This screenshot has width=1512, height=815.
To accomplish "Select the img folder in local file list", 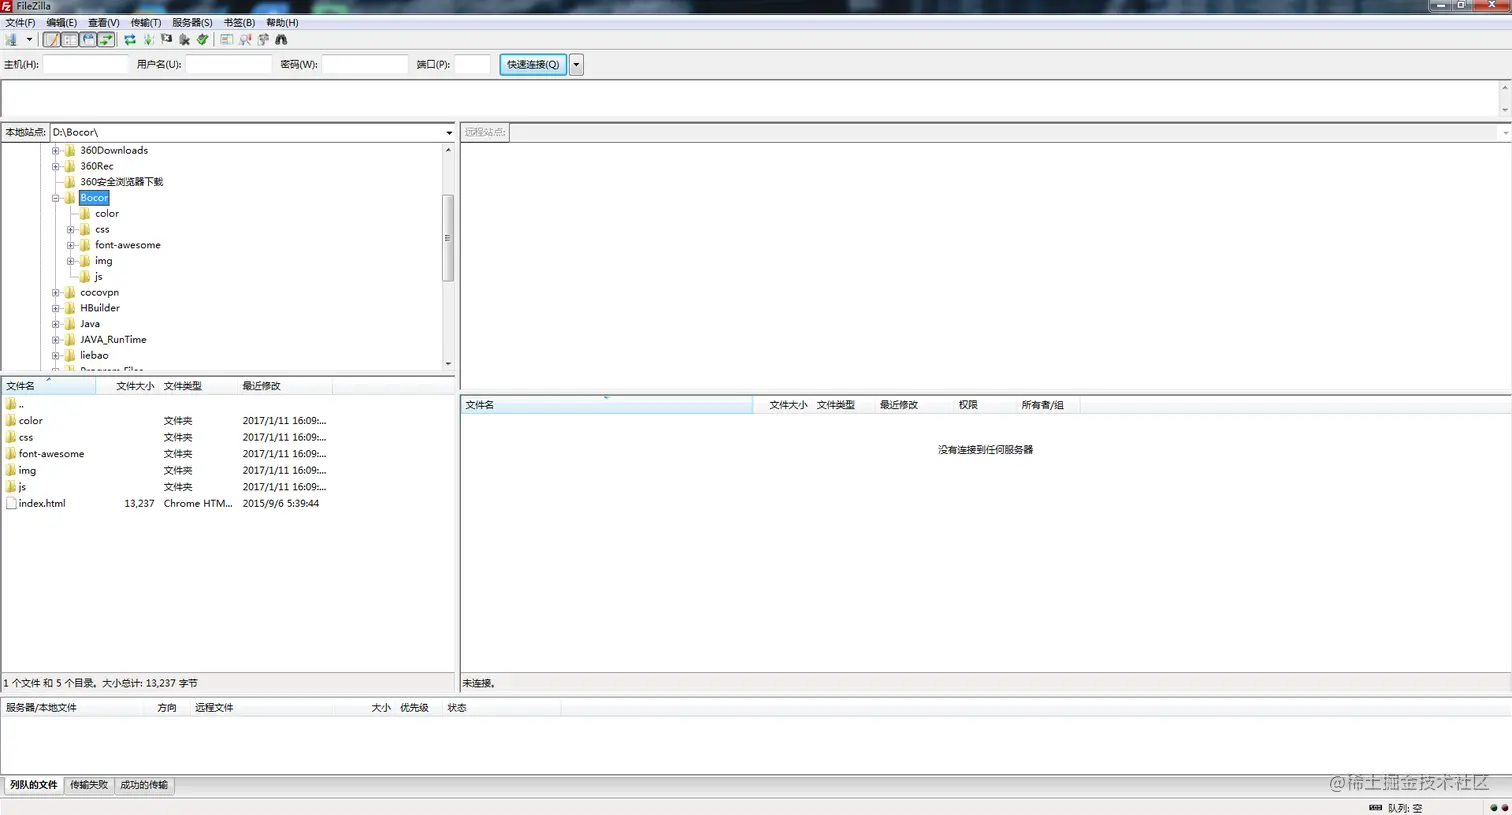I will coord(27,471).
